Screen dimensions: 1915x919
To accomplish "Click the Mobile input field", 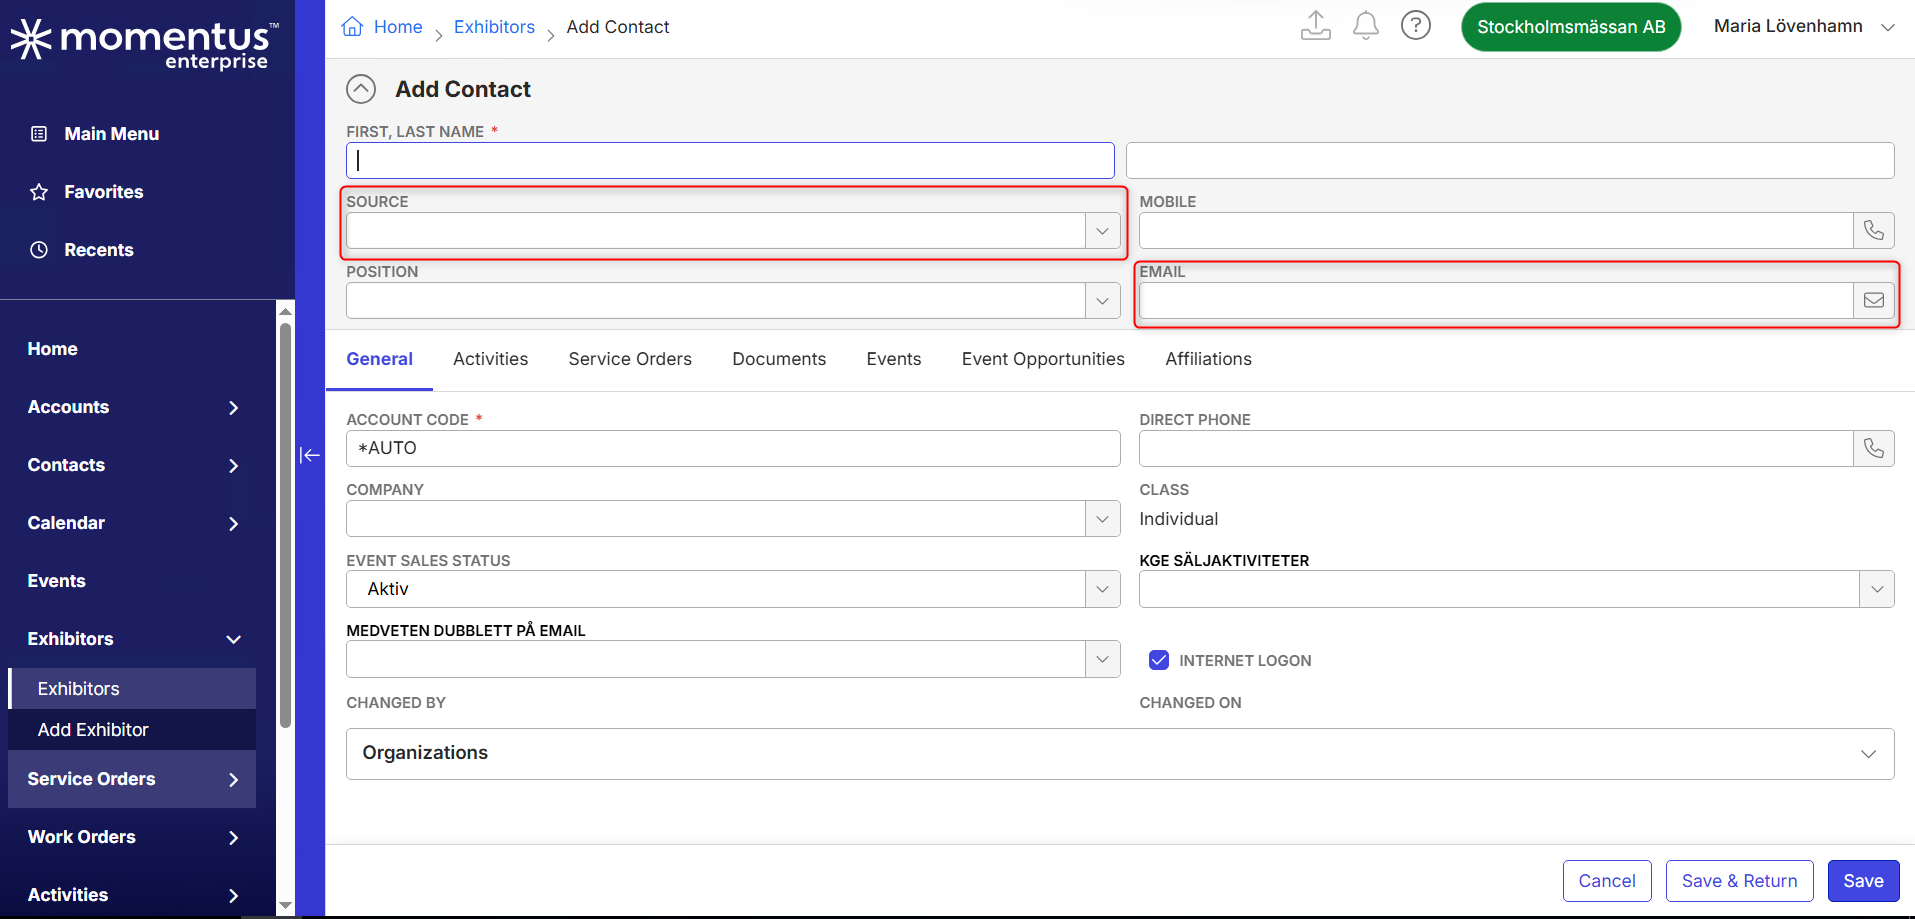I will 1496,231.
